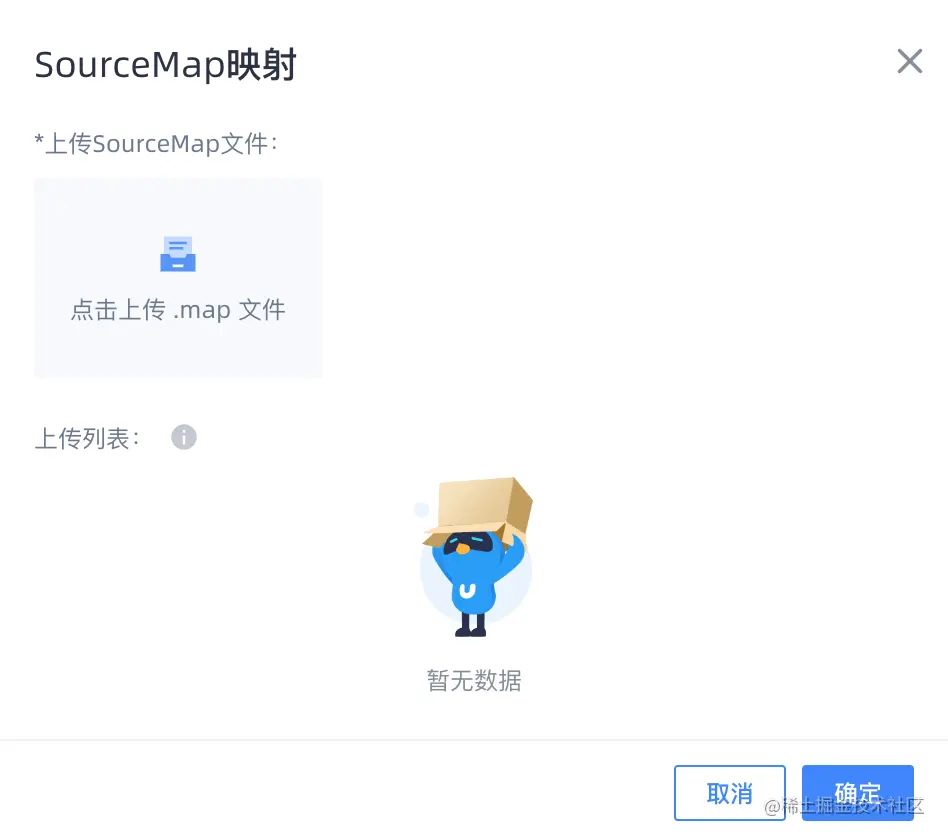Click the red required asterisk before 上传SourceMap文件
This screenshot has width=948, height=840.
click(39, 140)
